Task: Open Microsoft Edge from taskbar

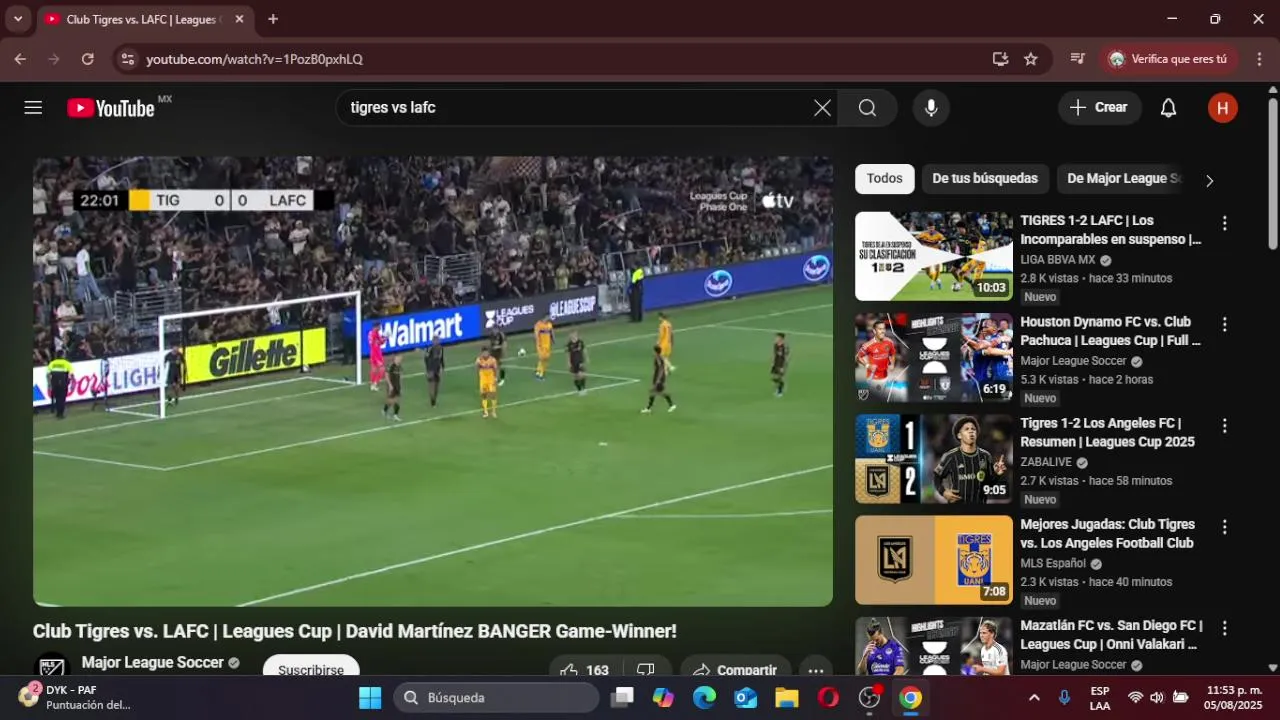Action: coord(705,698)
